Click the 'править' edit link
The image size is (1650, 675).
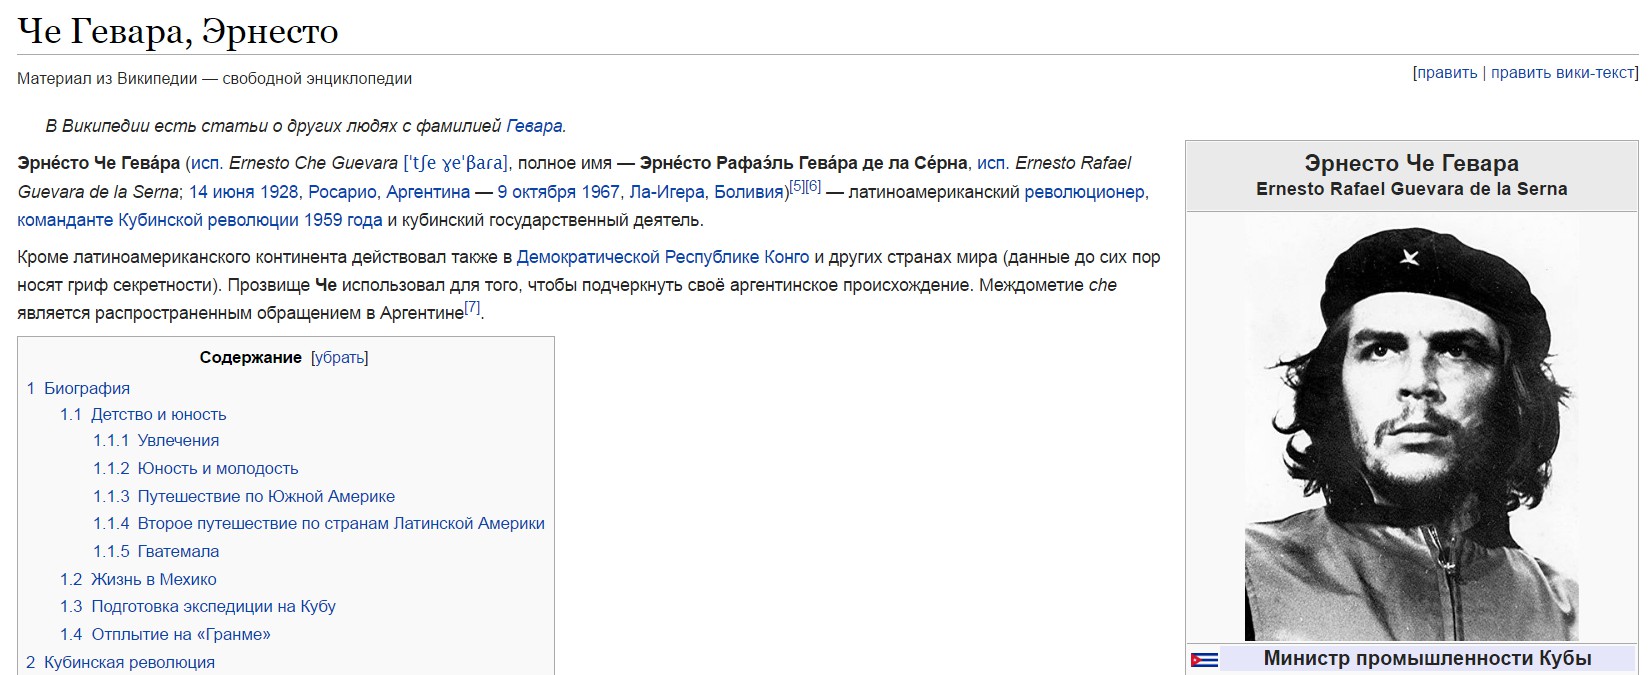tap(1447, 73)
